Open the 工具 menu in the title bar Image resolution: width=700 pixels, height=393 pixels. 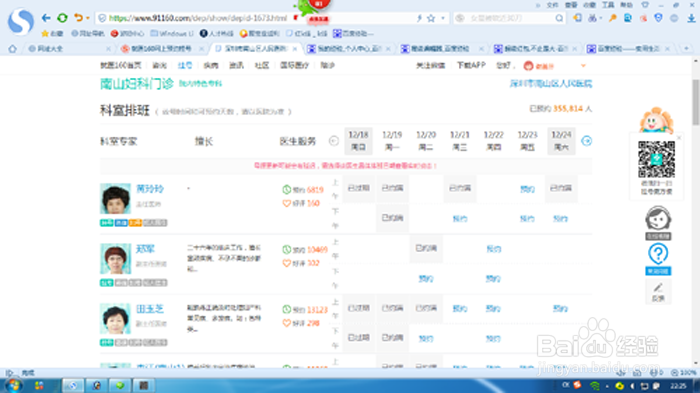[608, 4]
